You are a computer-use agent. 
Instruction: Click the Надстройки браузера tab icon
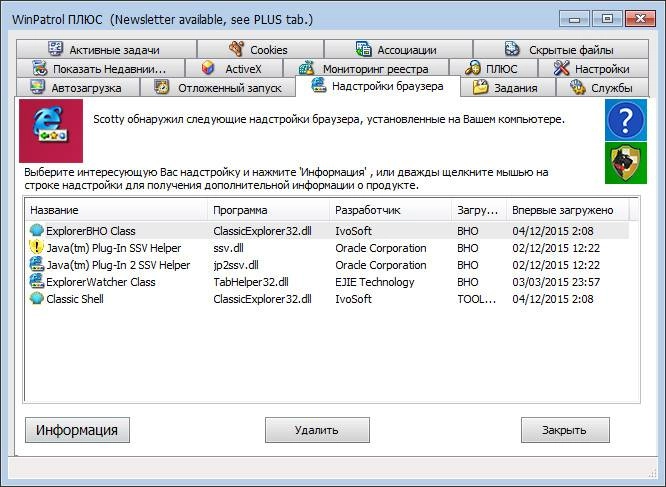pos(319,85)
